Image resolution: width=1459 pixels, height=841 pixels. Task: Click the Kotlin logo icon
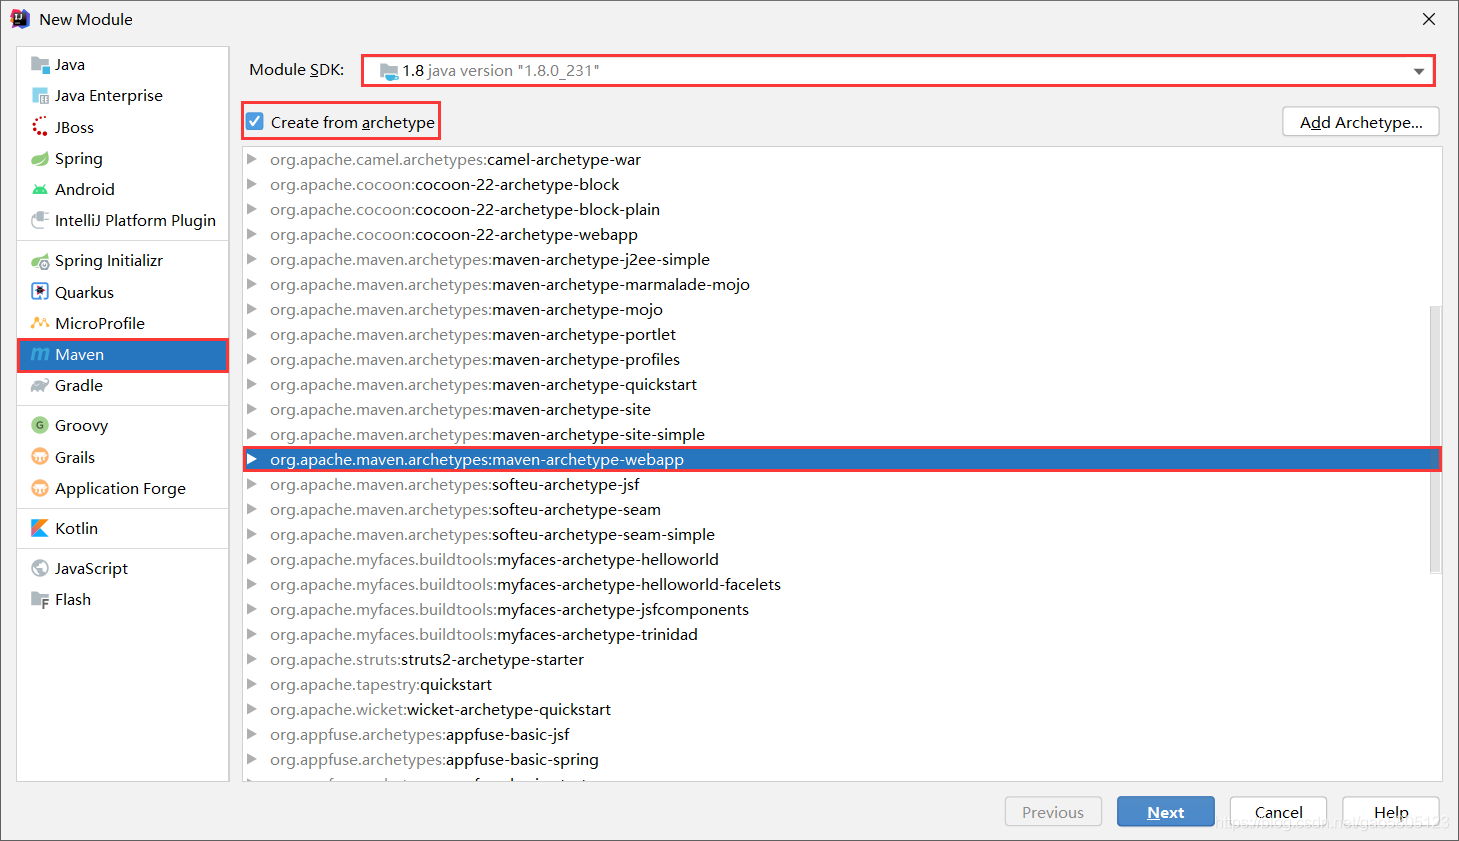coord(40,528)
